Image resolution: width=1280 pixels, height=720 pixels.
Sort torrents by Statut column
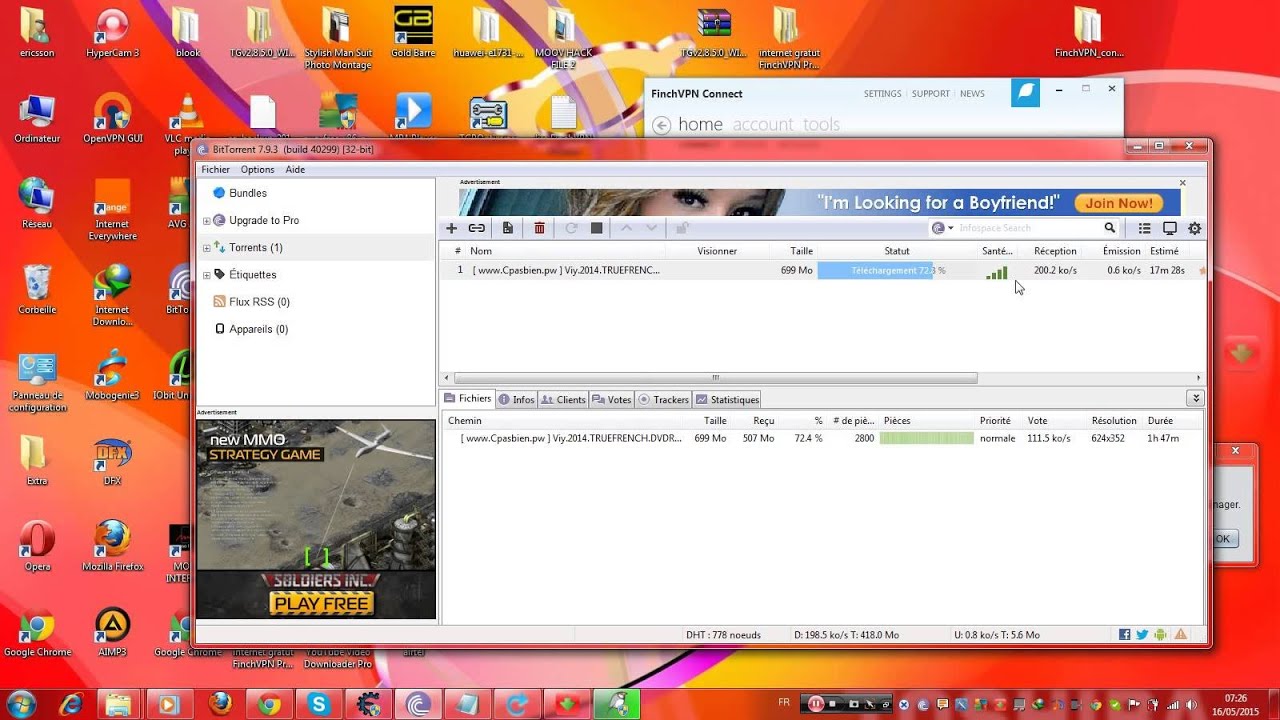click(x=897, y=251)
